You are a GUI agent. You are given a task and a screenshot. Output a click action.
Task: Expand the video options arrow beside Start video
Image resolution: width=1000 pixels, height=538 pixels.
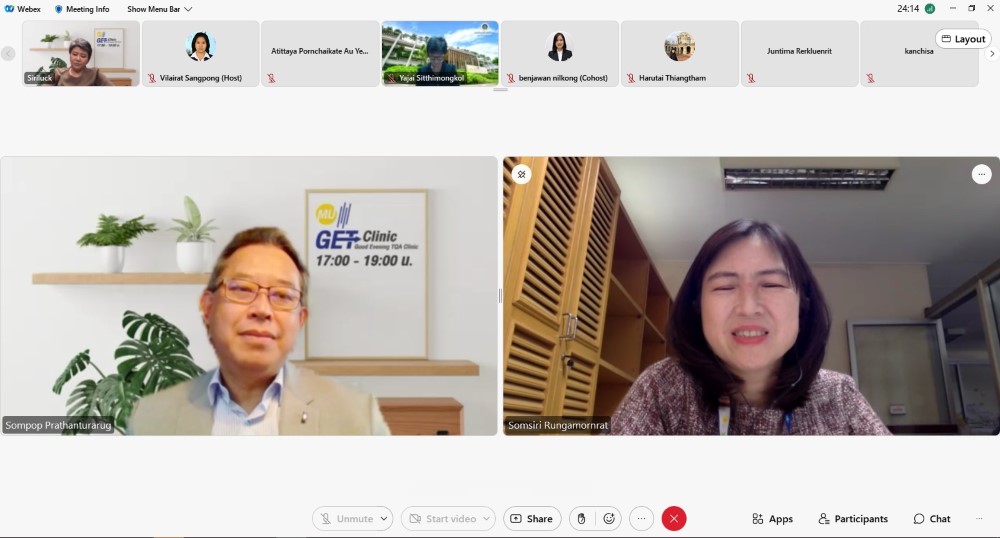(x=487, y=519)
